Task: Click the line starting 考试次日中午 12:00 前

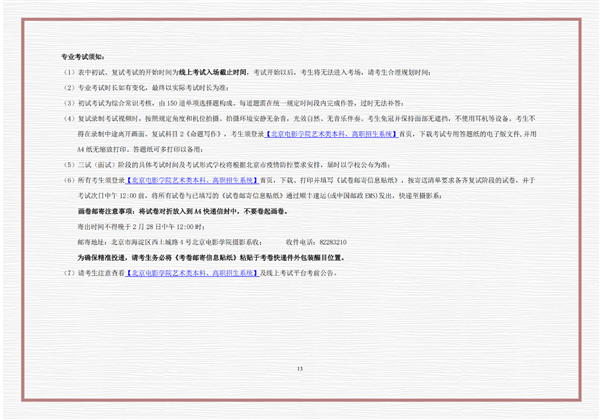Action: coord(260,196)
